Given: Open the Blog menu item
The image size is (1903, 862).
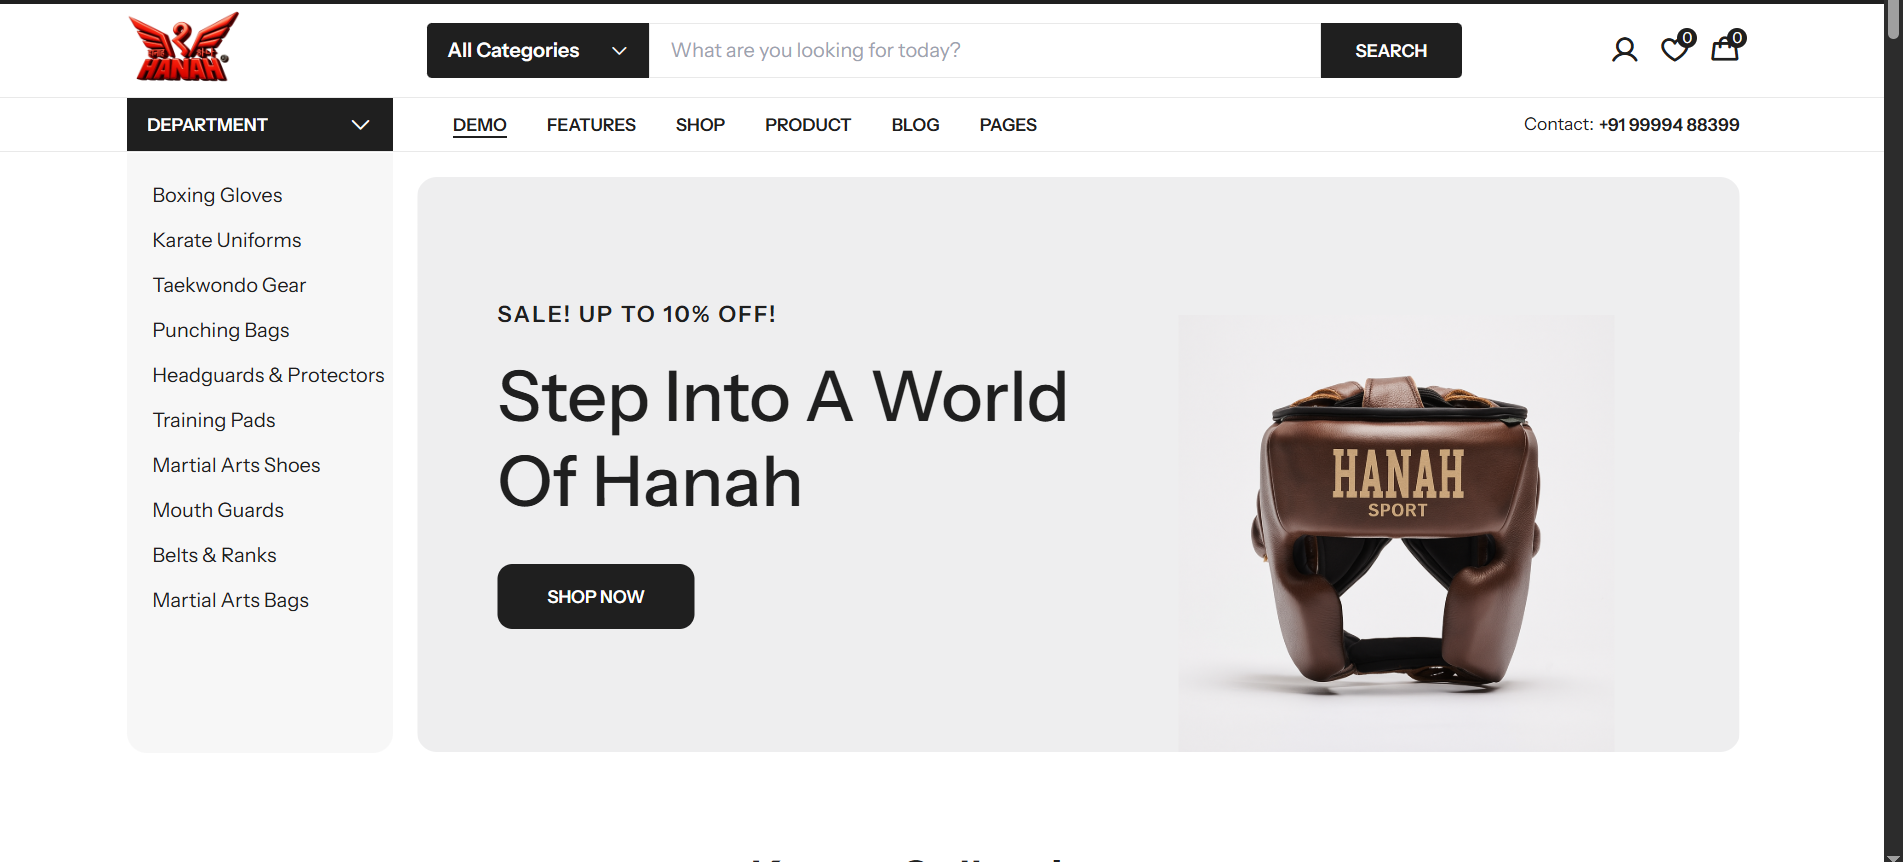Looking at the screenshot, I should pyautogui.click(x=915, y=125).
